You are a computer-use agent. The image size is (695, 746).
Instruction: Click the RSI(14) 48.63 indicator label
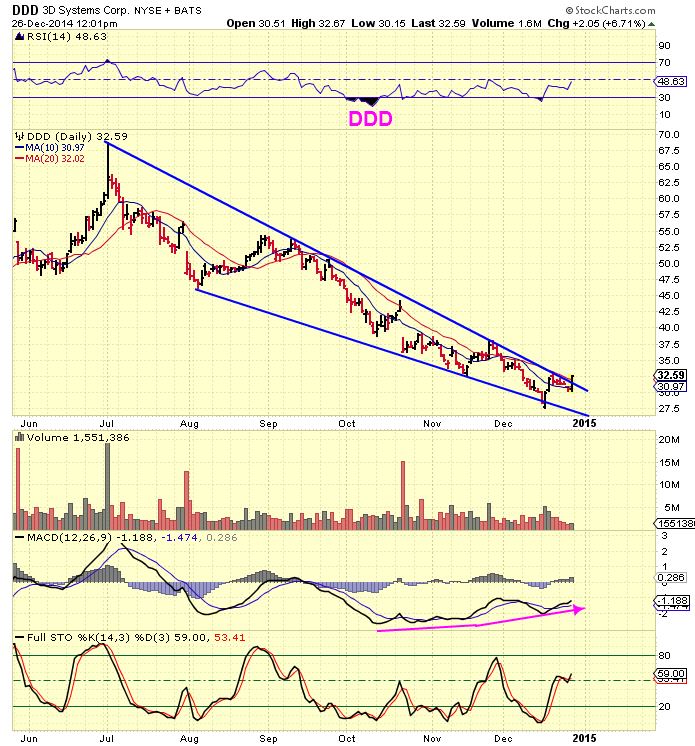coord(67,37)
